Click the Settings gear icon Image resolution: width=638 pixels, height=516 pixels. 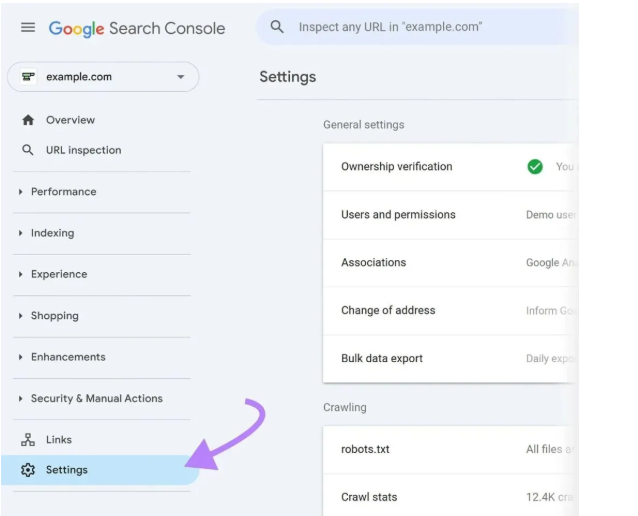click(28, 470)
